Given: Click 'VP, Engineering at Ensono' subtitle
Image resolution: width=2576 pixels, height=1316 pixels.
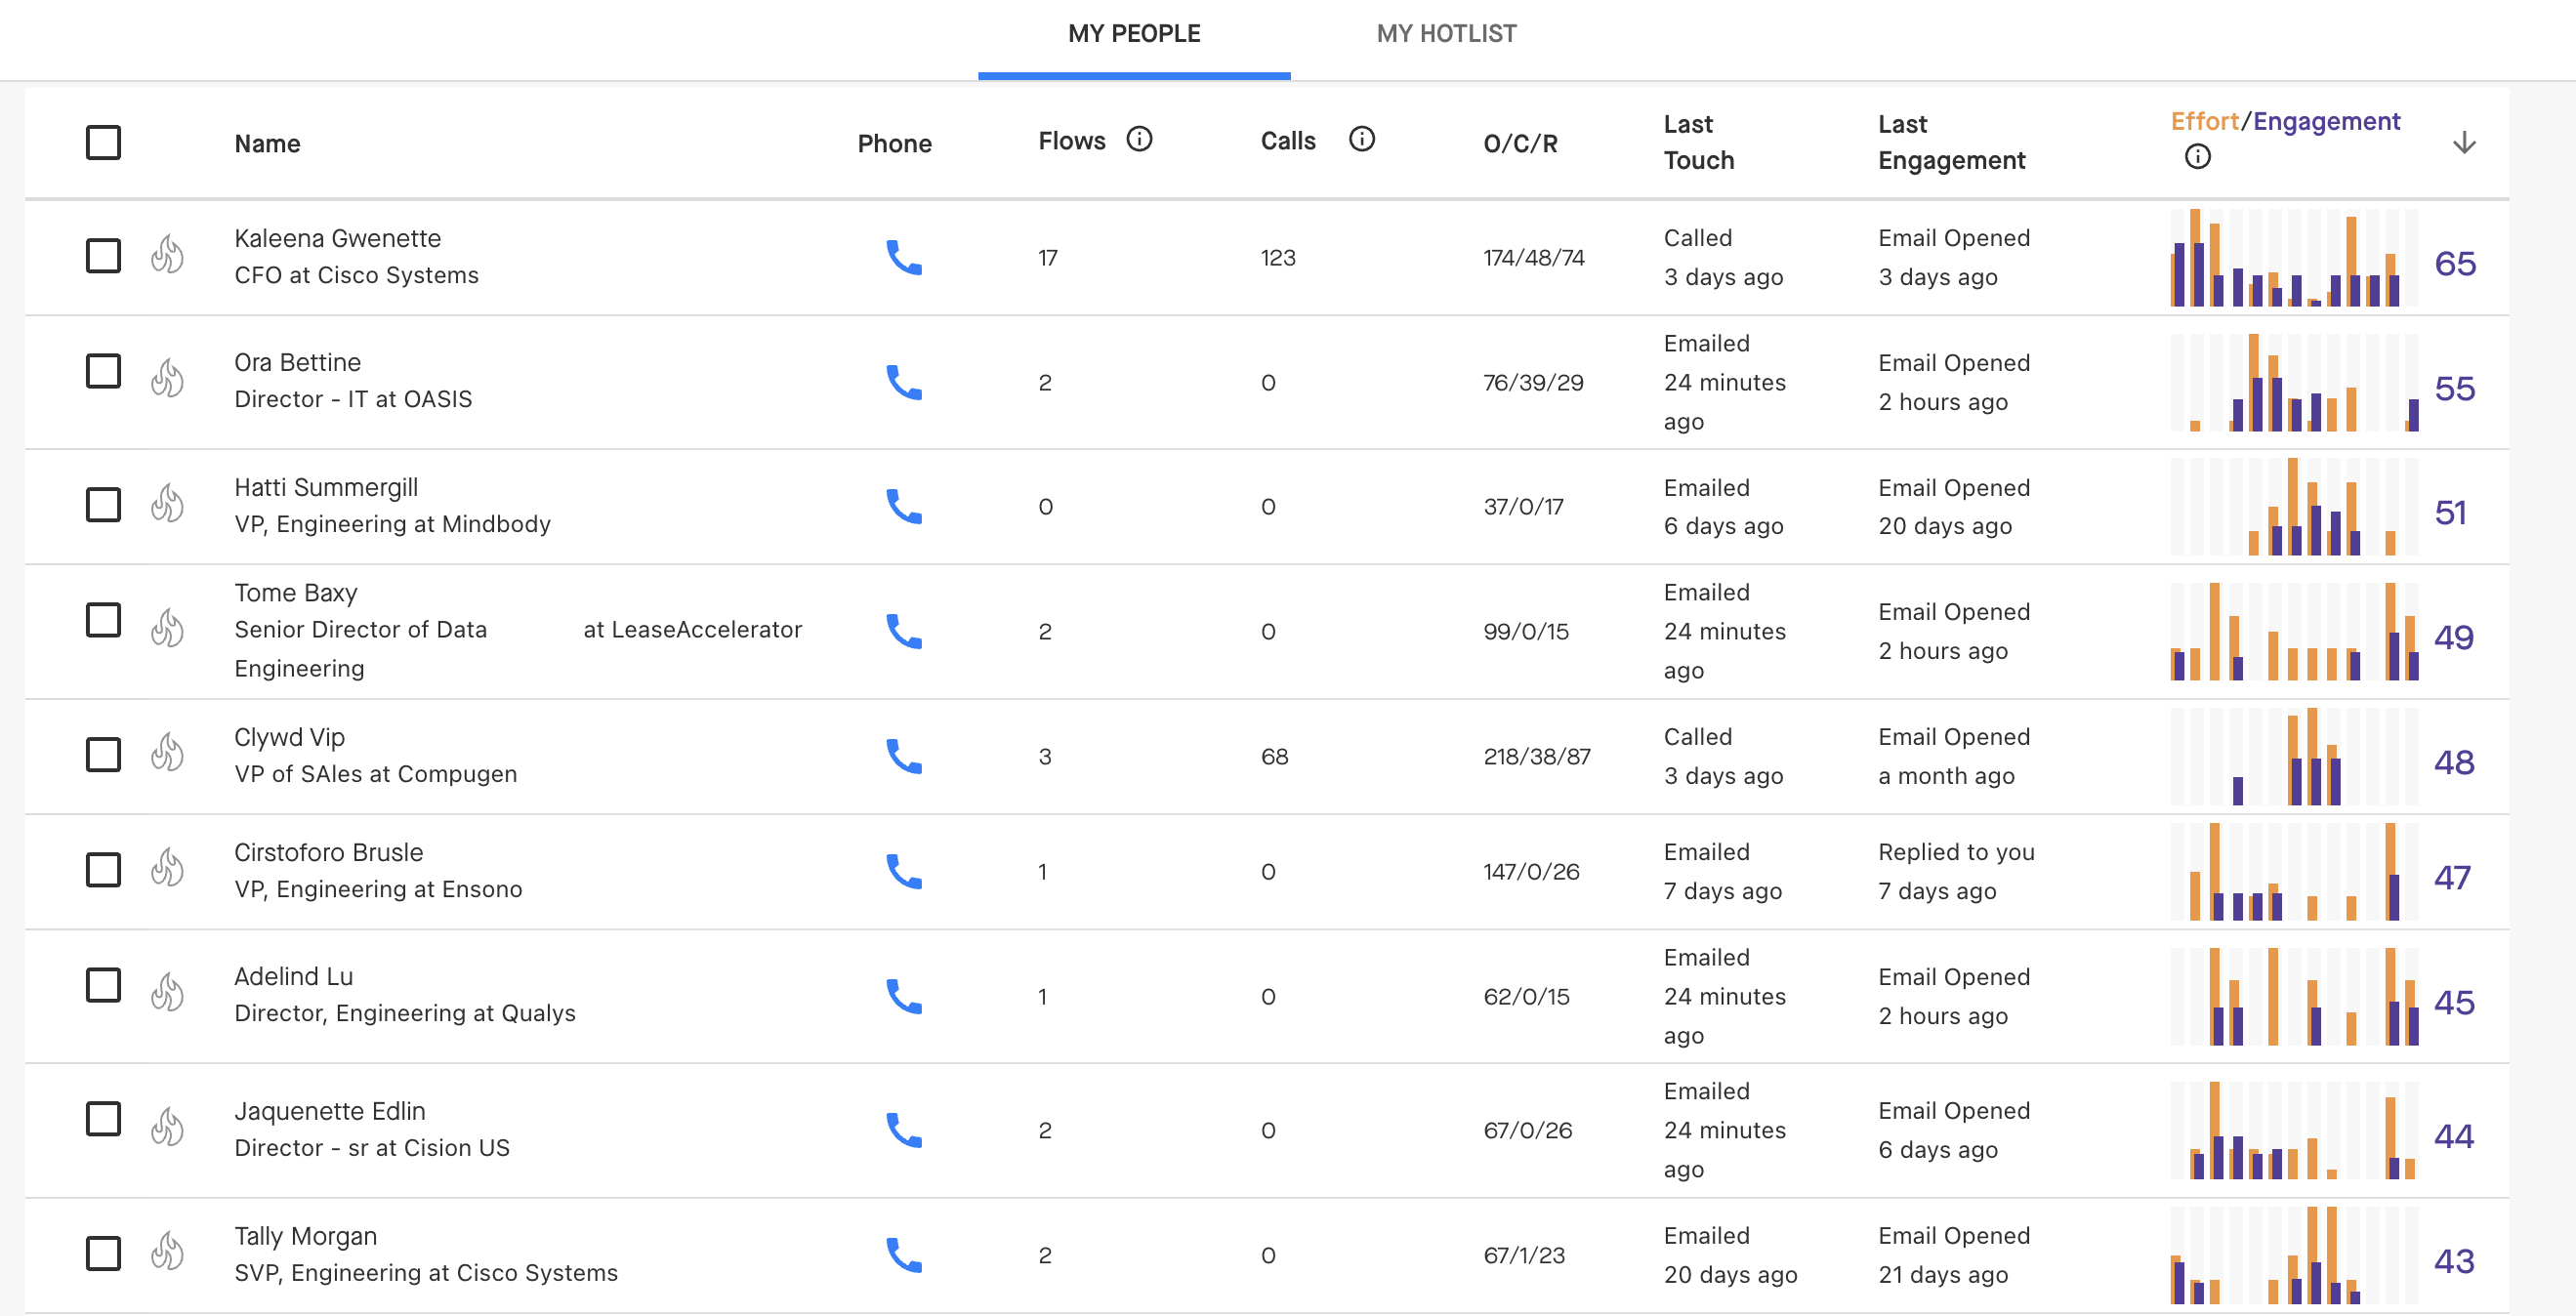Looking at the screenshot, I should [378, 889].
